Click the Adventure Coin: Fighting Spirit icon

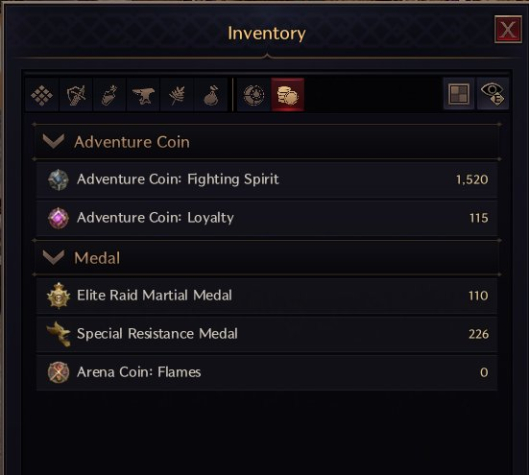(58, 180)
